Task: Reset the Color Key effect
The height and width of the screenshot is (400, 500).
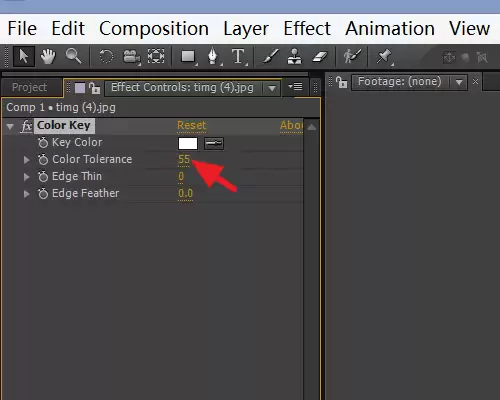Action: click(x=192, y=125)
